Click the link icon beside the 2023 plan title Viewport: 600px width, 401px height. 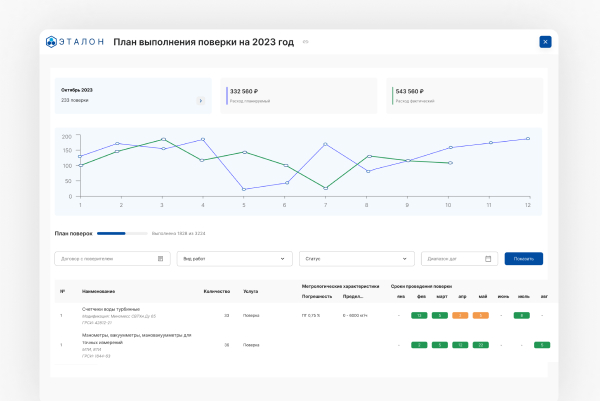[x=305, y=42]
